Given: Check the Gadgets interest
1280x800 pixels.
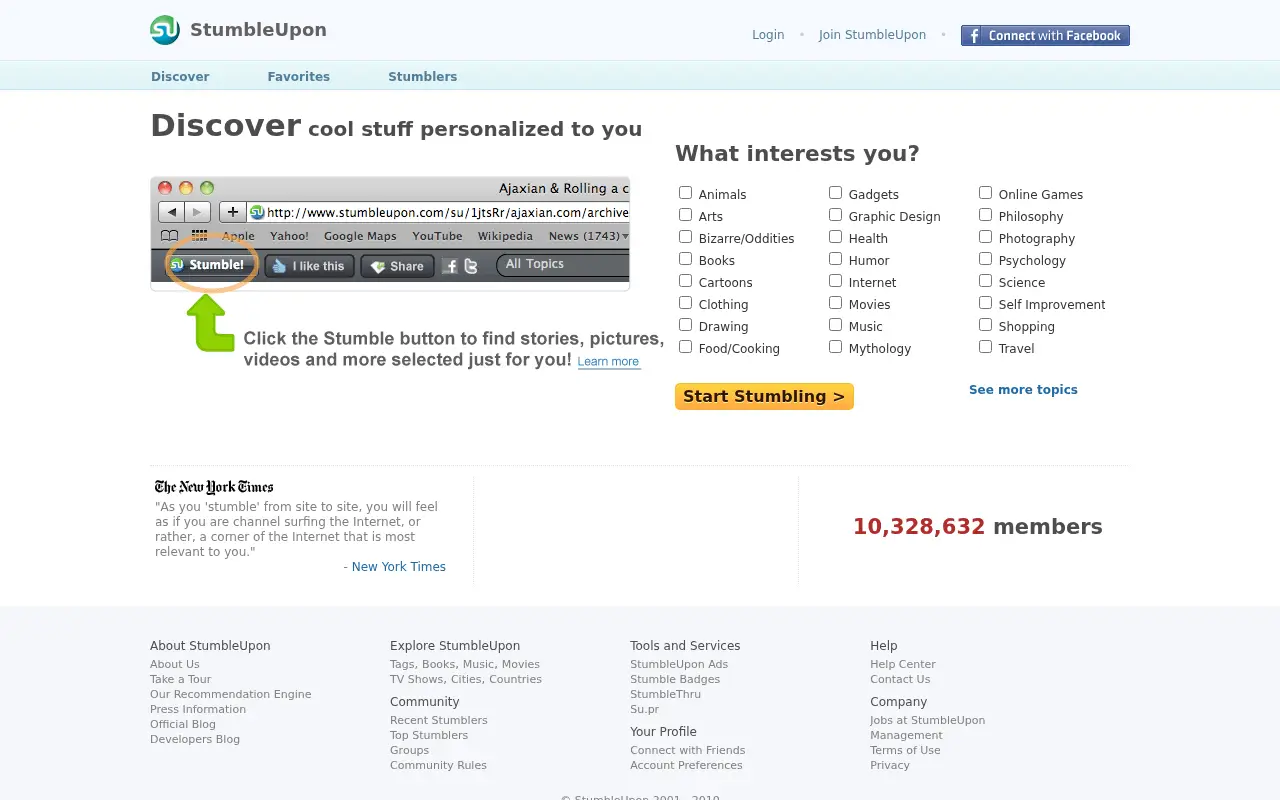Looking at the screenshot, I should 835,193.
